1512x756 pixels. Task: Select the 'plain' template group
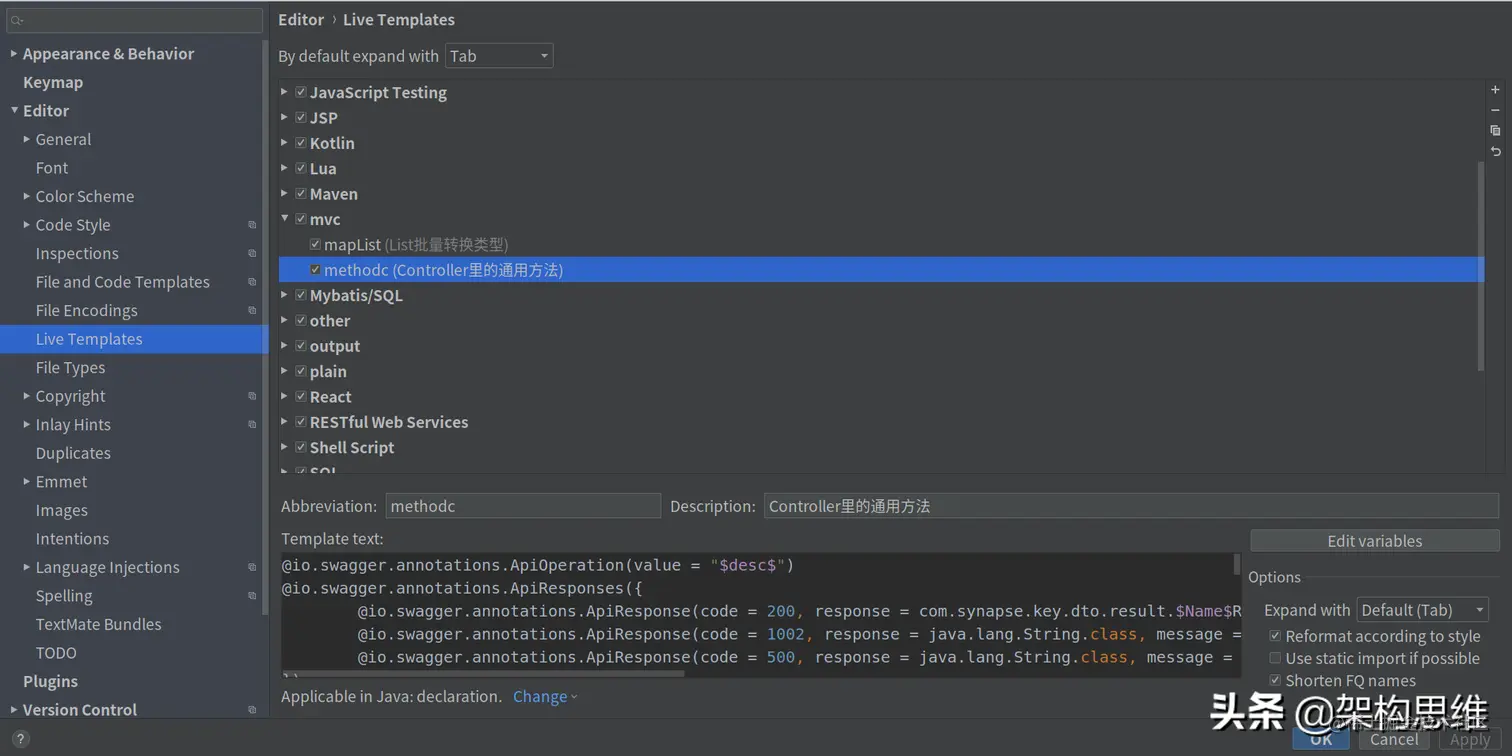click(328, 371)
